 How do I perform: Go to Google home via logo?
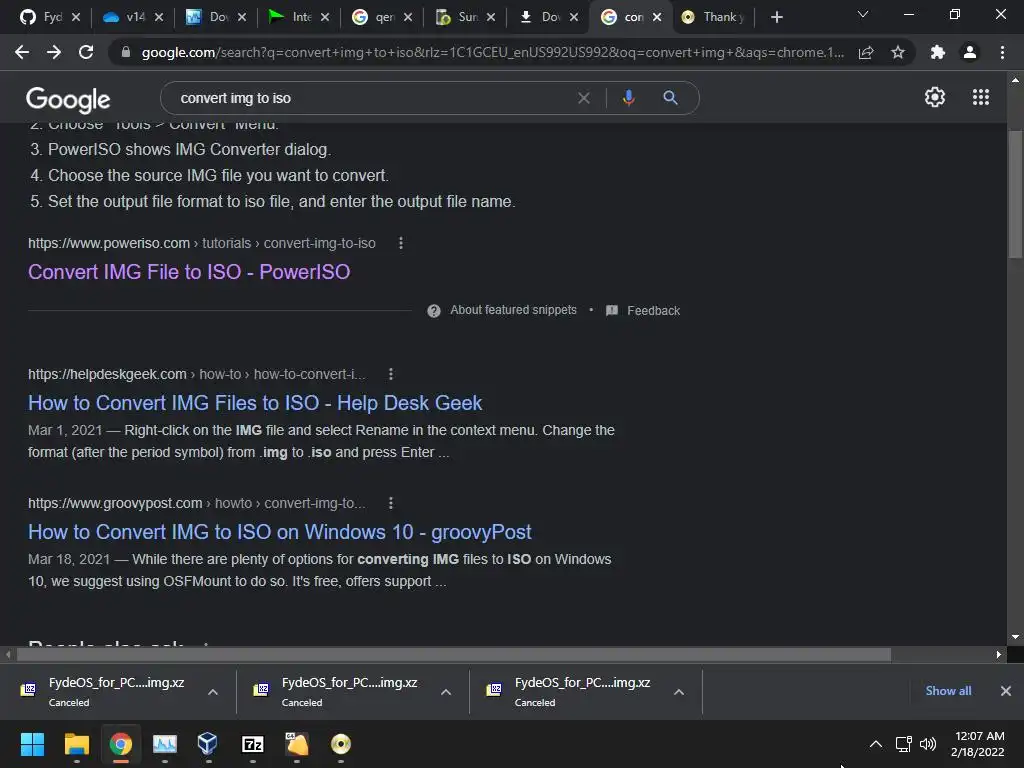point(68,99)
